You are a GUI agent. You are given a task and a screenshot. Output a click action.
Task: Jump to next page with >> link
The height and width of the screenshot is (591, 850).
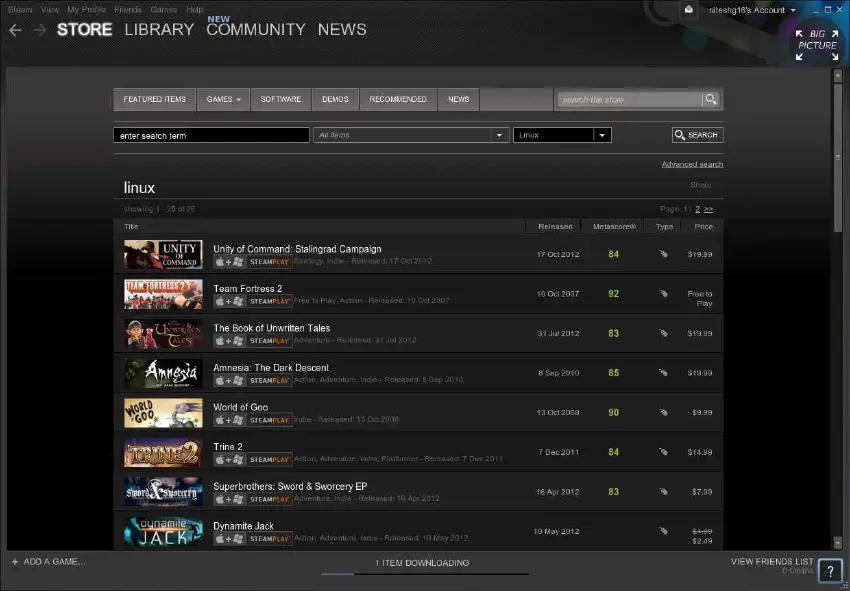tap(709, 209)
